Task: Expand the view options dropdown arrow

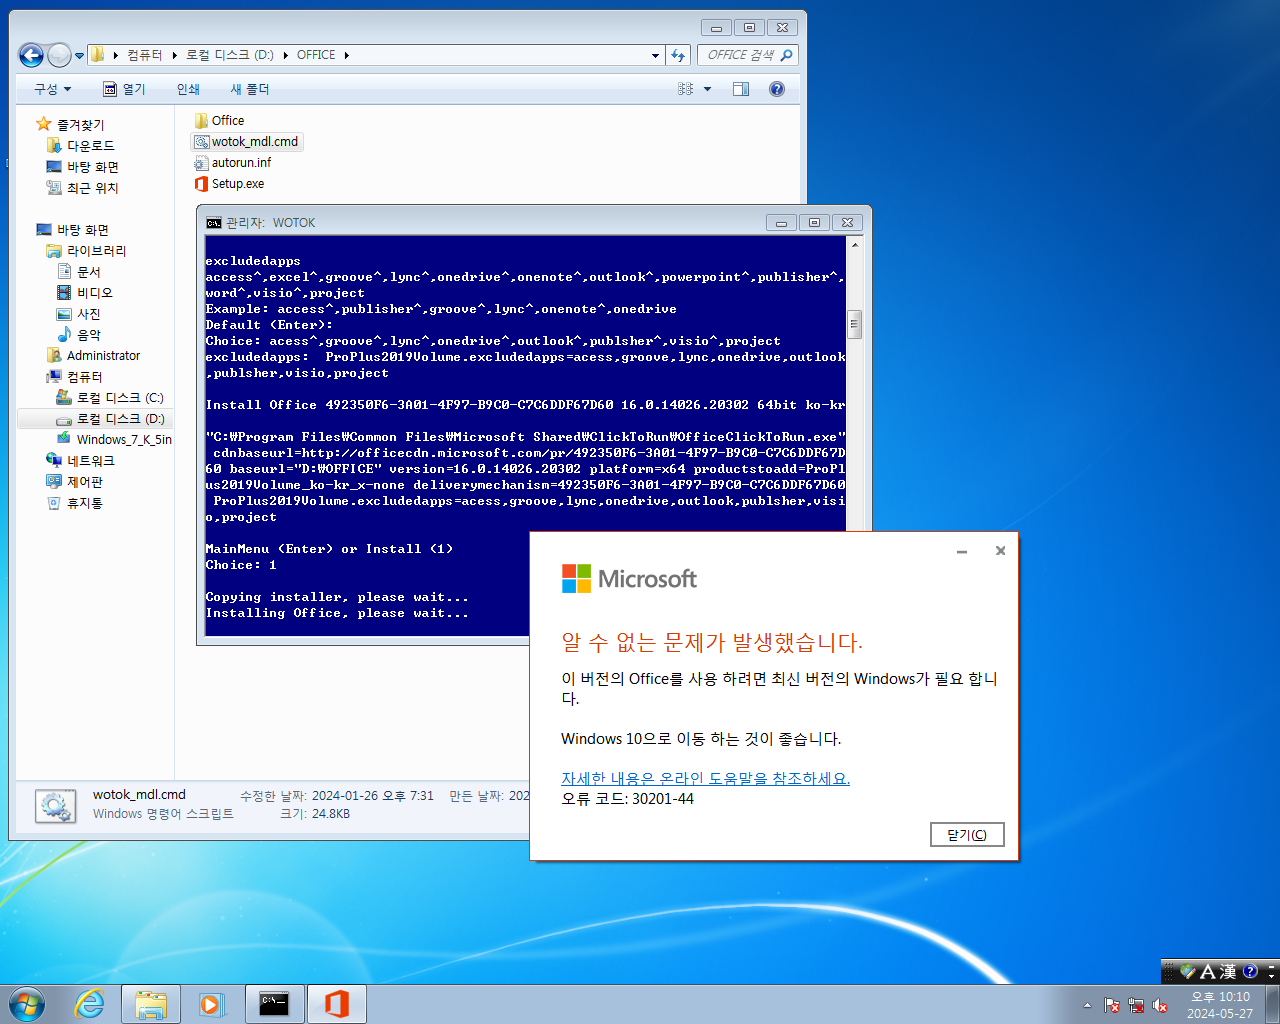Action: 707,89
